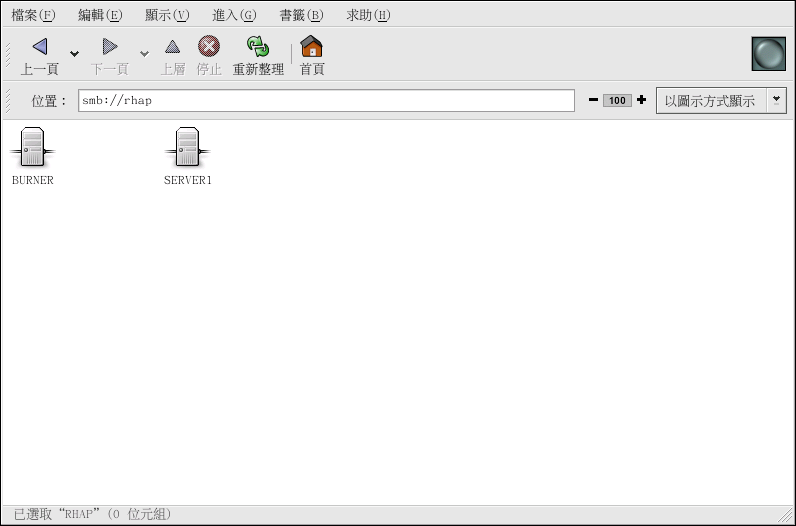Click the location field showing smb://rhap

326,101
